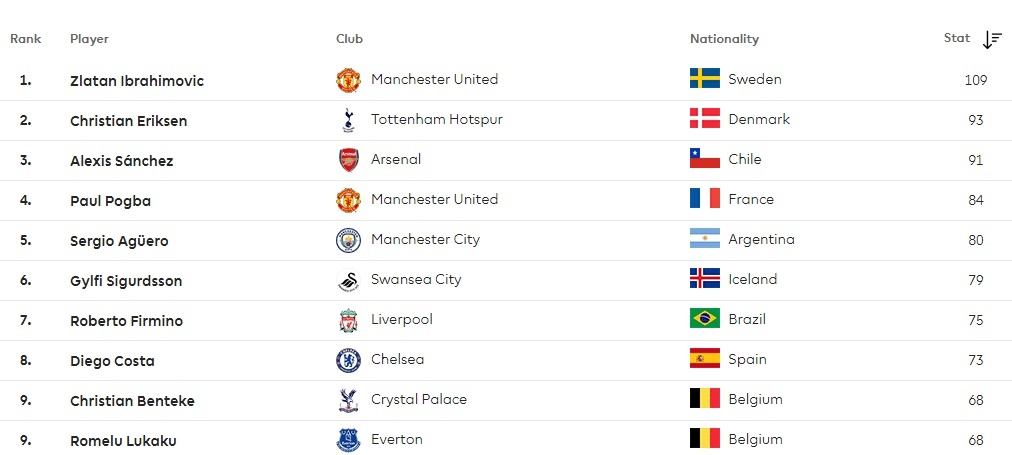Screen dimensions: 1012x455
Task: Click the Manchester City club crest
Action: tap(348, 240)
